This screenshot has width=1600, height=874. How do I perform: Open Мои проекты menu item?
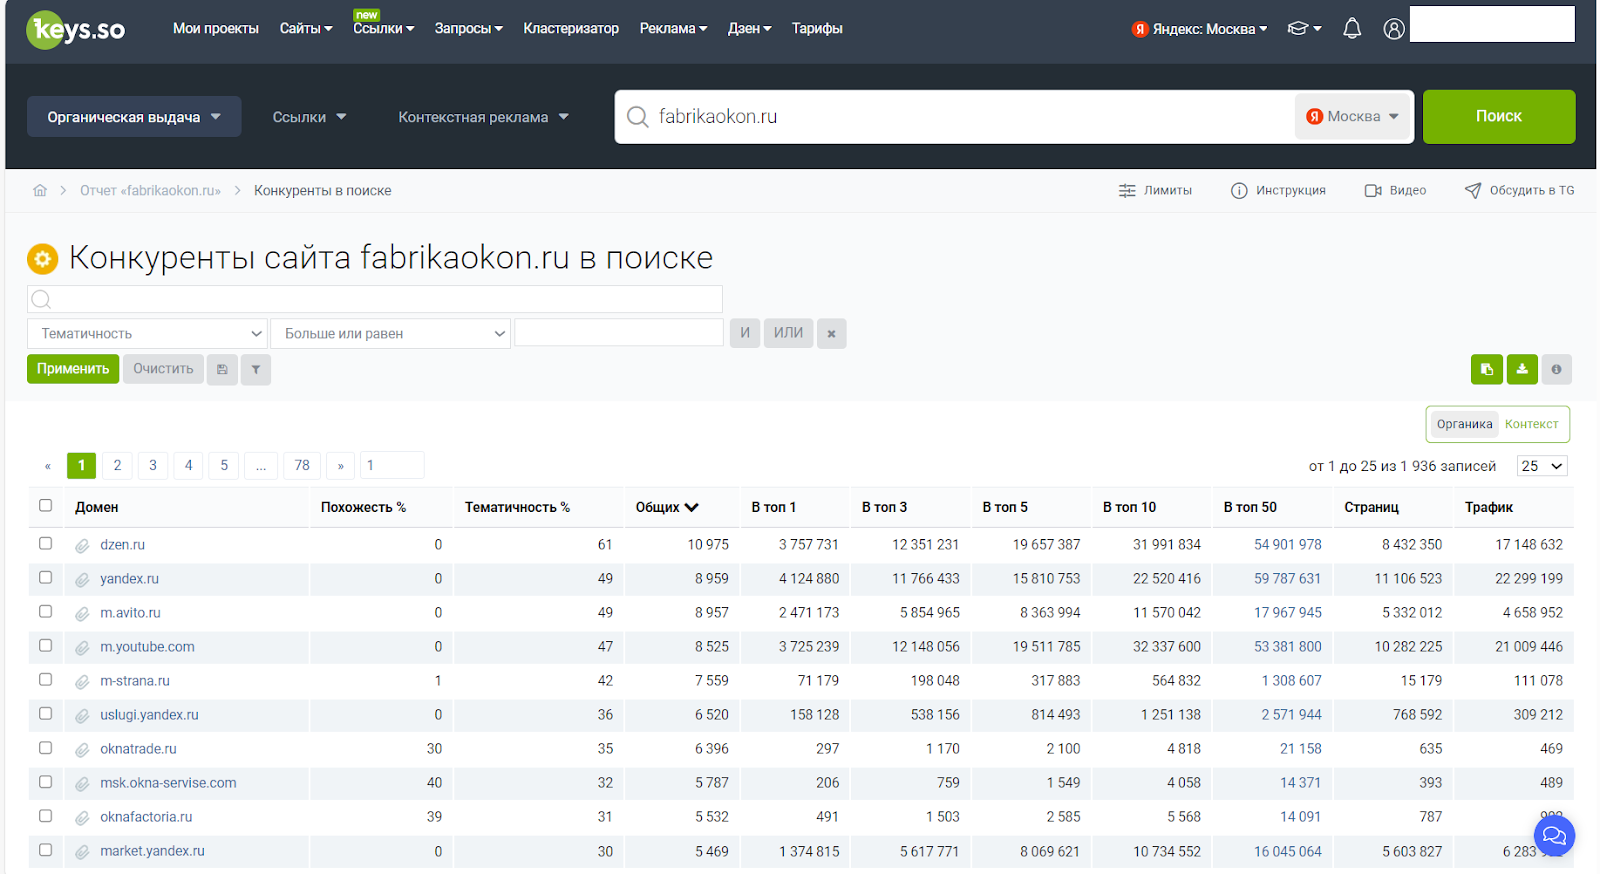(216, 28)
